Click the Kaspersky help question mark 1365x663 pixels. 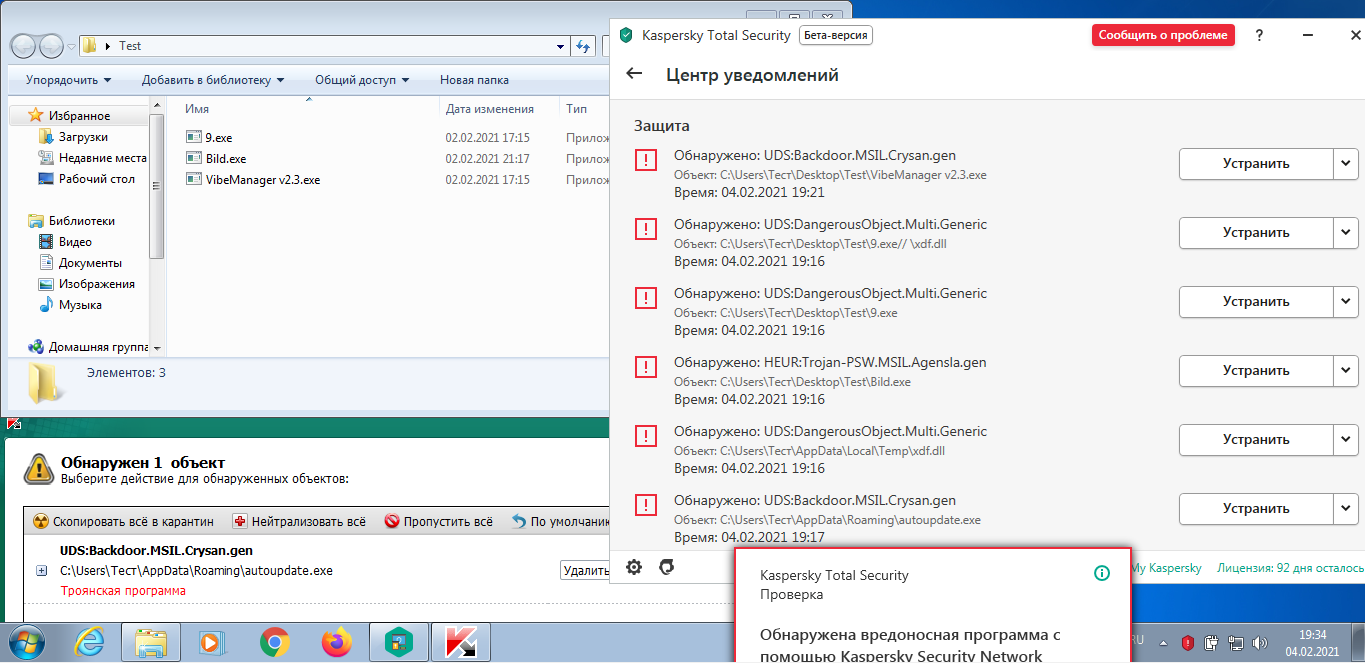tap(1259, 35)
